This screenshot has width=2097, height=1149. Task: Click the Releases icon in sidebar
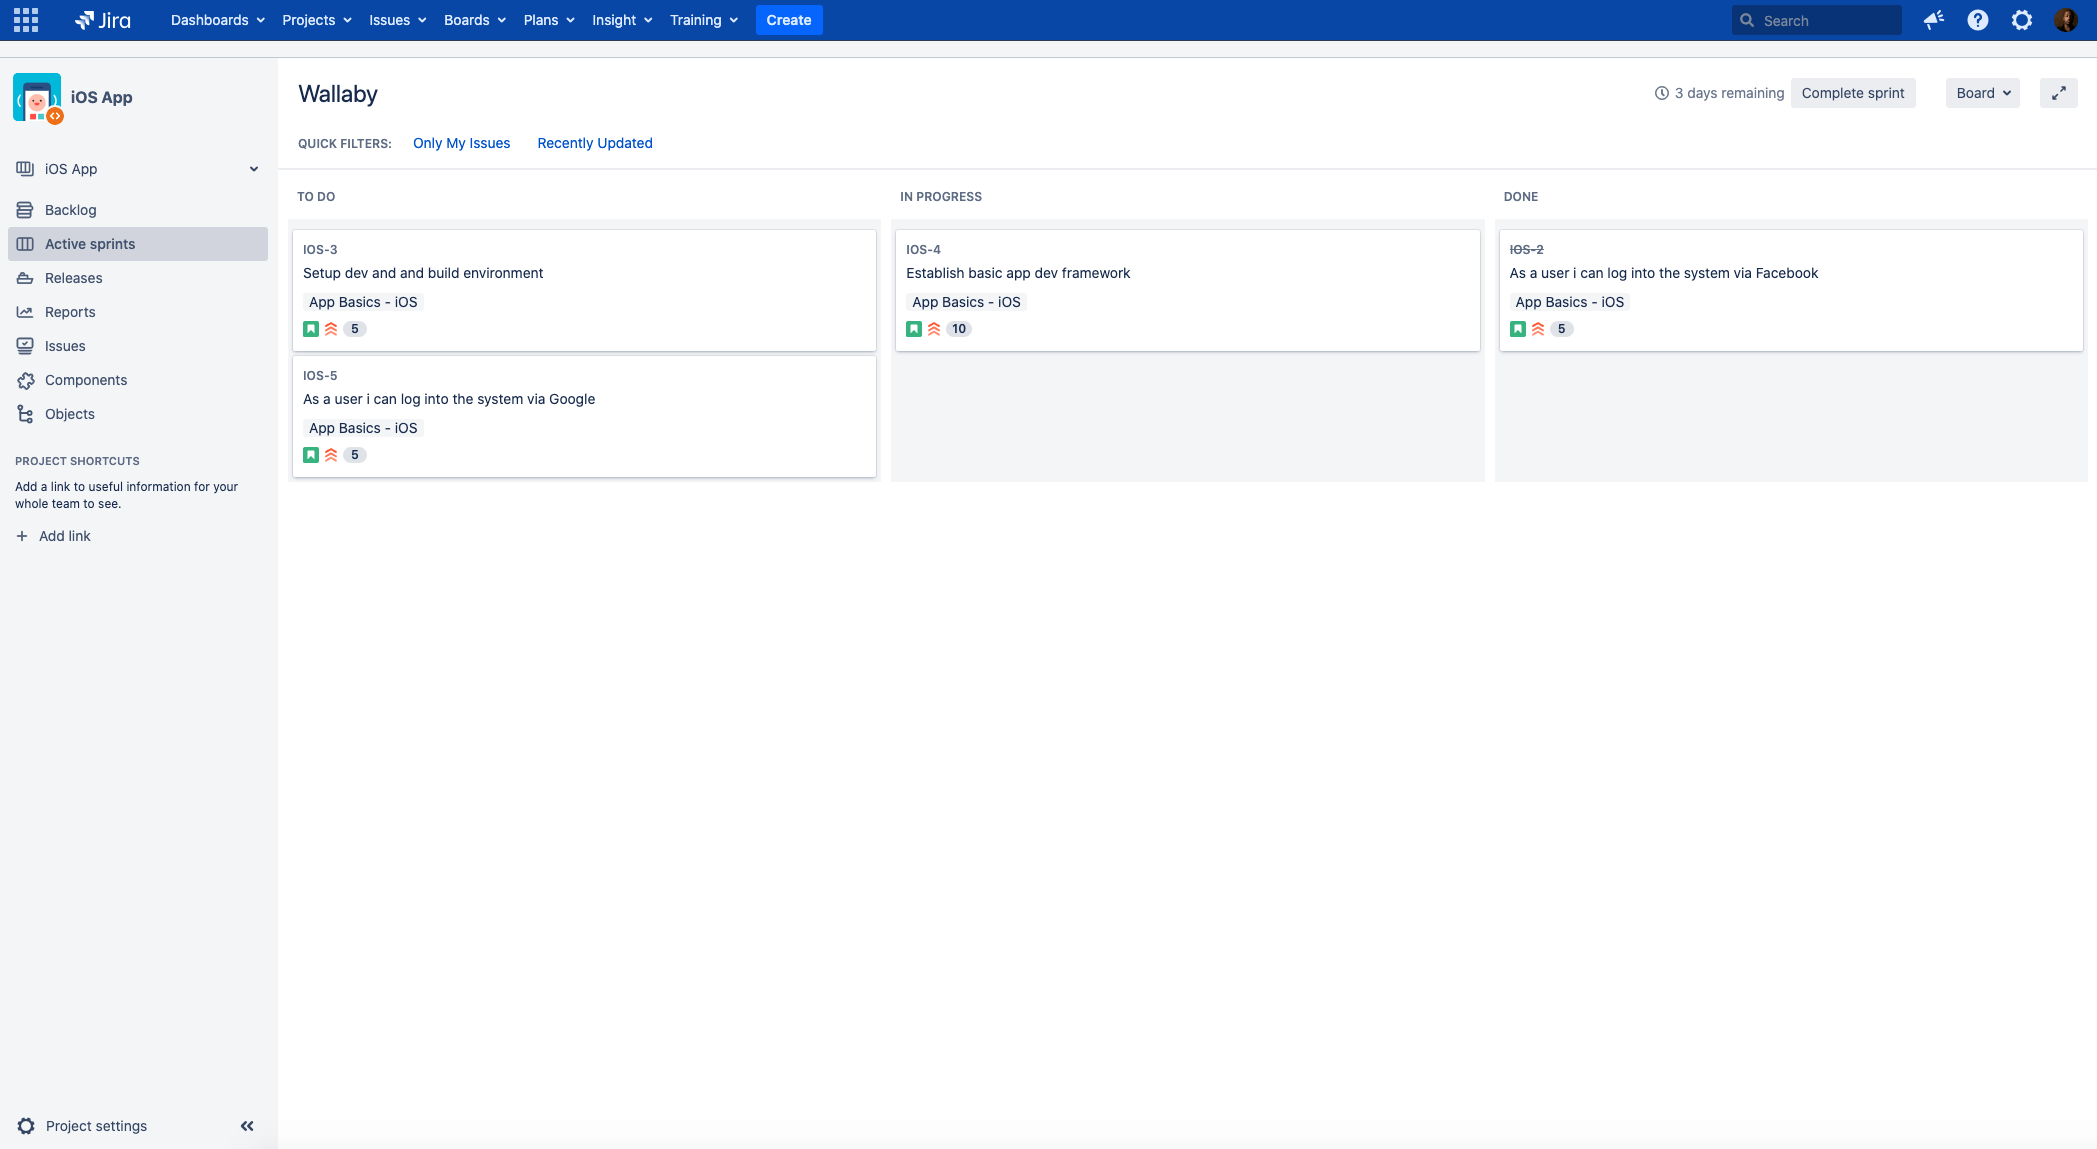tap(24, 277)
